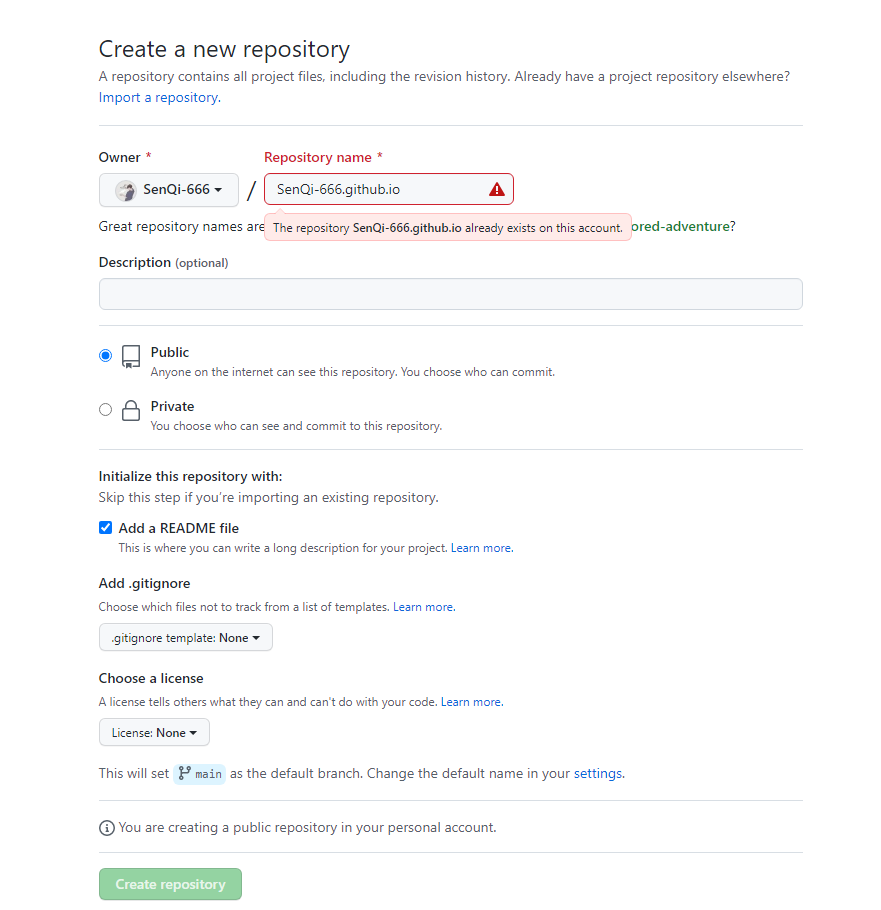This screenshot has width=881, height=910.
Task: Open the License None dropdown
Action: click(154, 732)
